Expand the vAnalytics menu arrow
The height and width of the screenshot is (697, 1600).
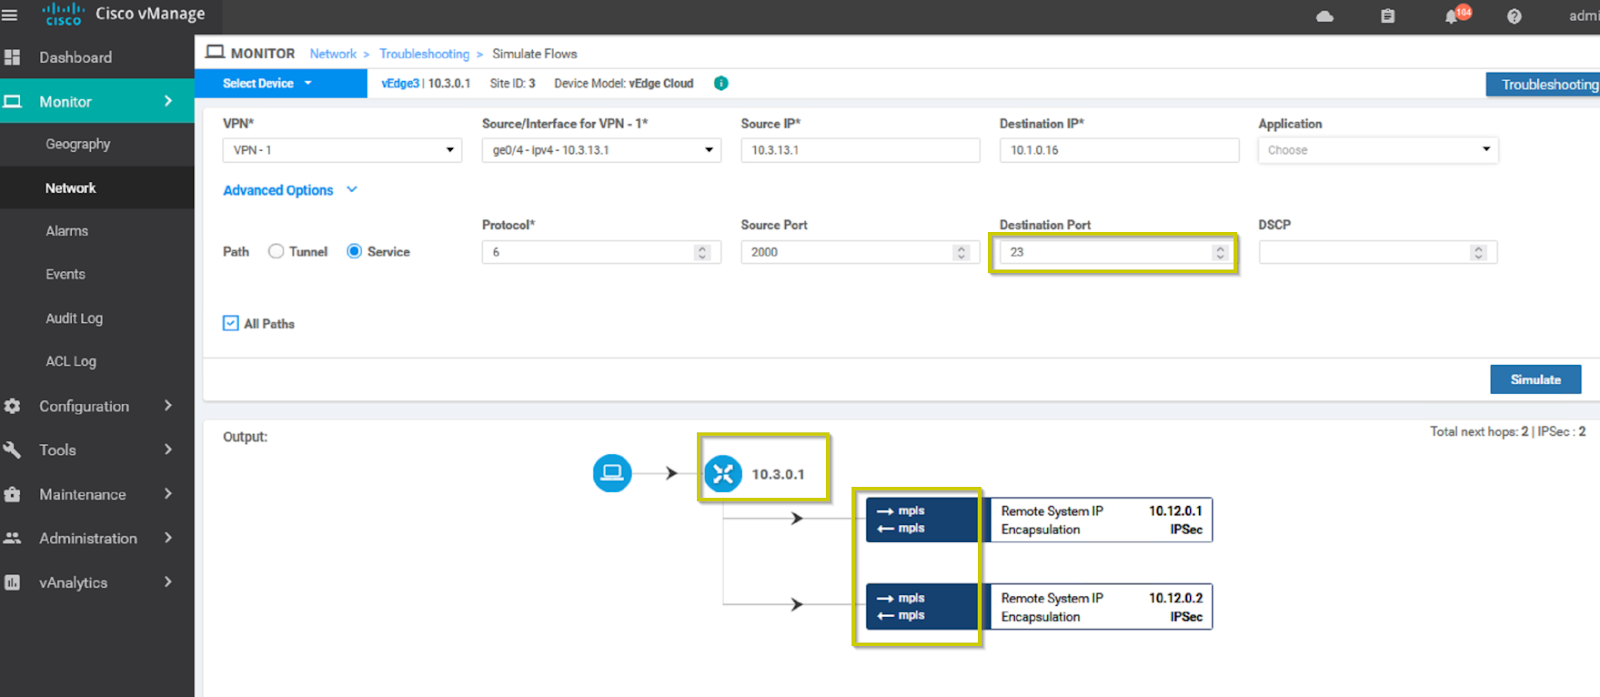coord(168,582)
